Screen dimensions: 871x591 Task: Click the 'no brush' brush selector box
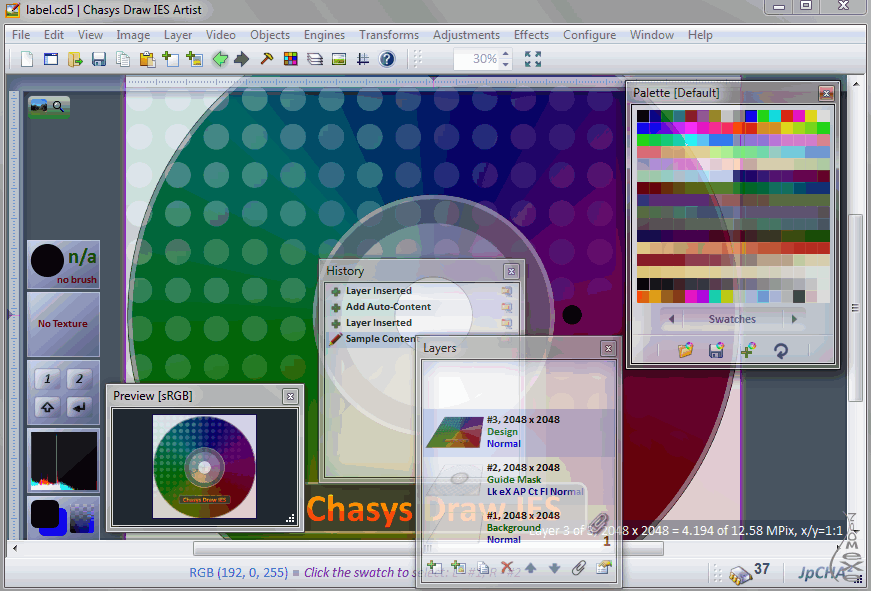(x=63, y=264)
